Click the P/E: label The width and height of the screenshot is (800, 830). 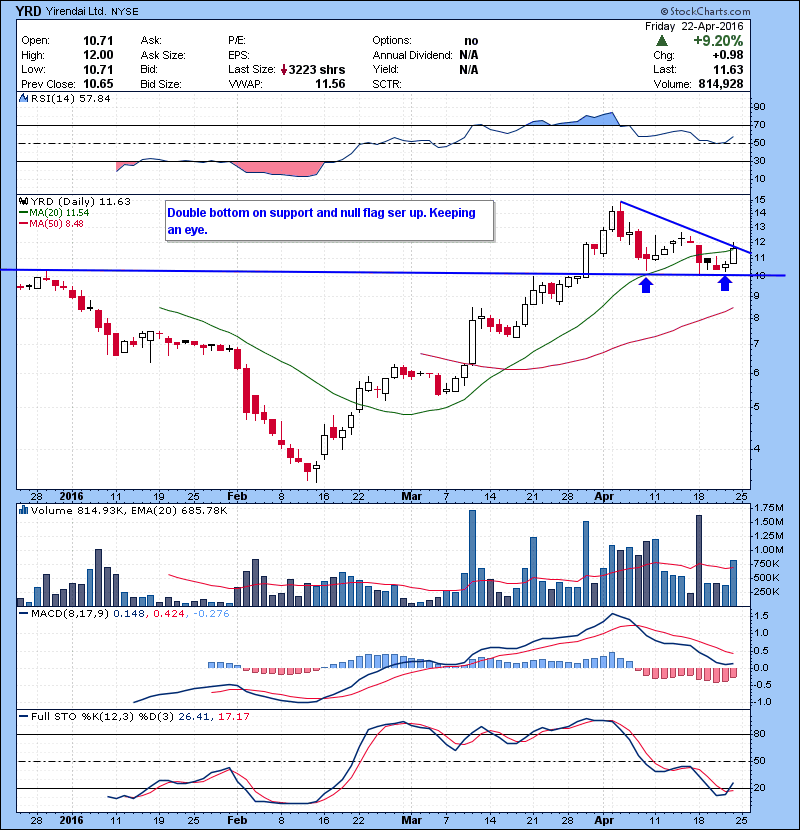click(x=238, y=41)
